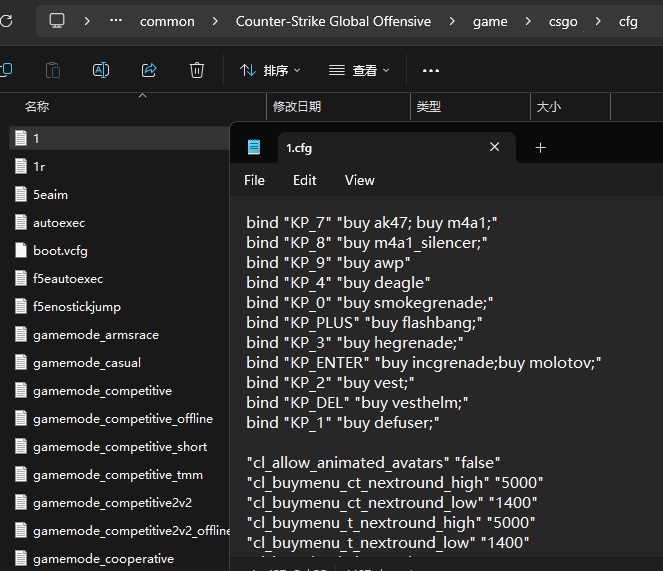Screen dimensions: 663x571
Task: Click the share icon in toolbar
Action: tap(149, 70)
